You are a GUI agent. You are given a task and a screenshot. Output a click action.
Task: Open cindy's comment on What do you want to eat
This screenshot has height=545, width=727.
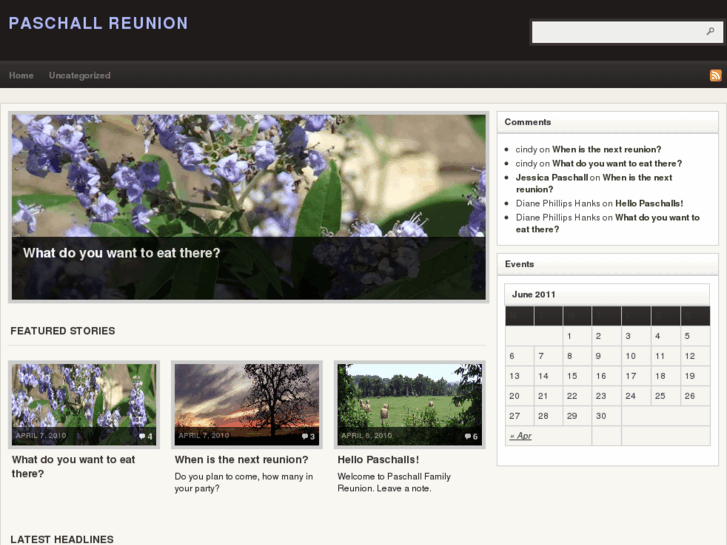[617, 163]
